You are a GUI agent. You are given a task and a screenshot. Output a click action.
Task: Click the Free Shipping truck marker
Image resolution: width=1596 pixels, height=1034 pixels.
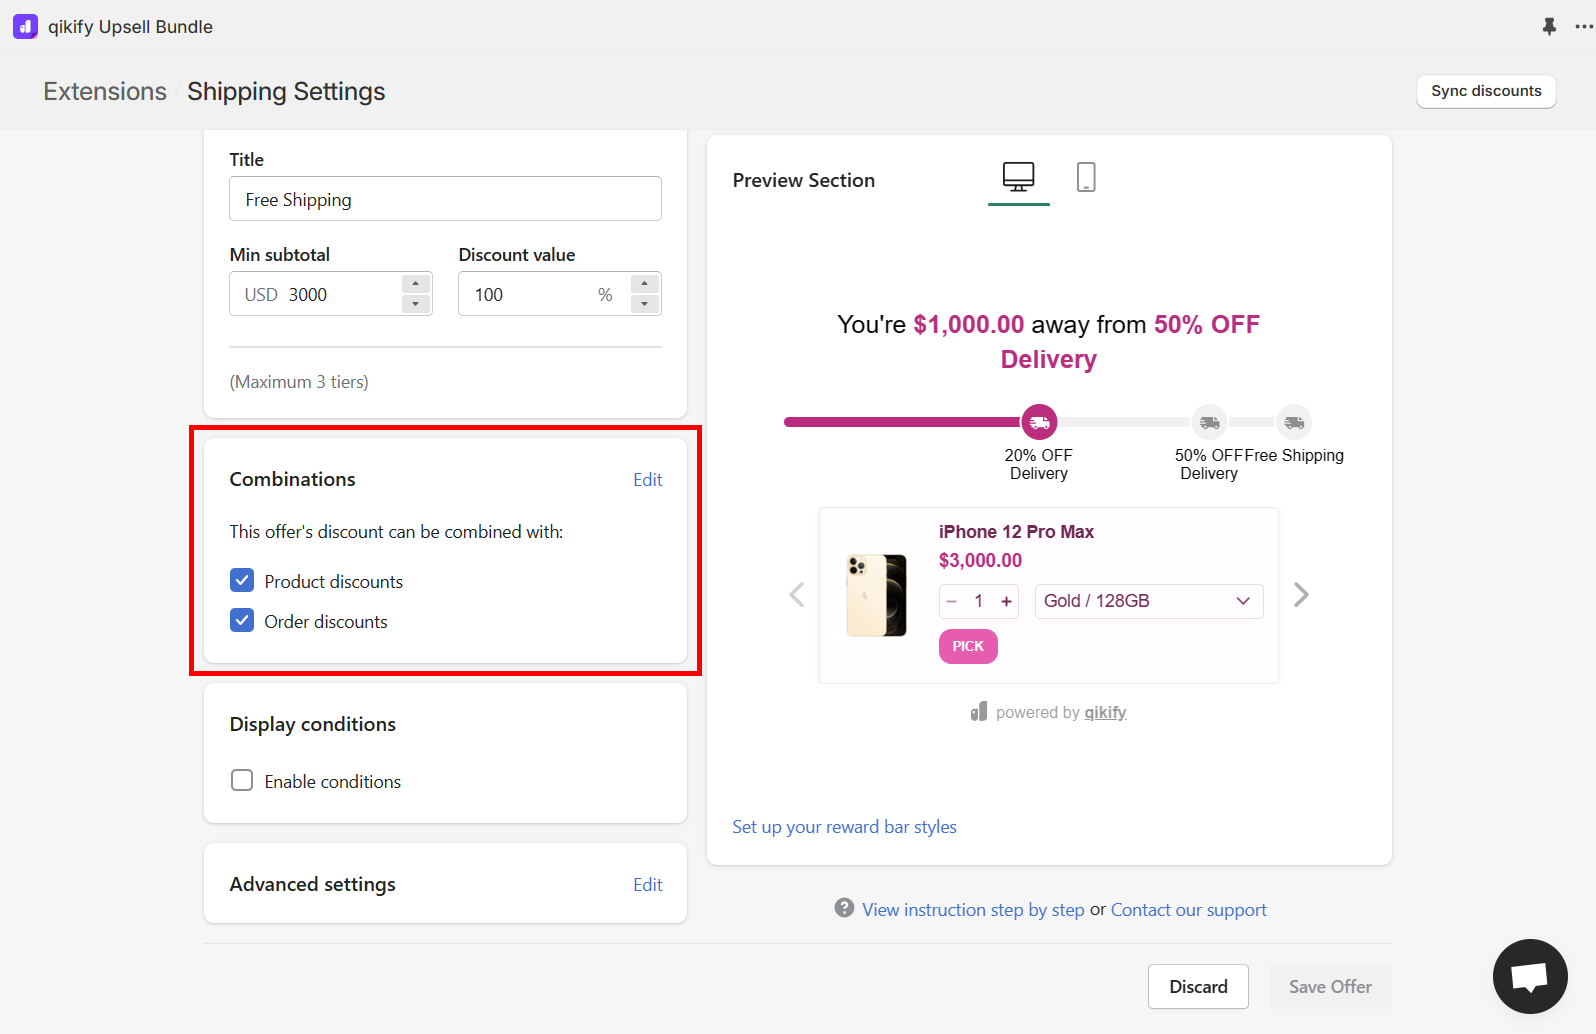pos(1294,422)
